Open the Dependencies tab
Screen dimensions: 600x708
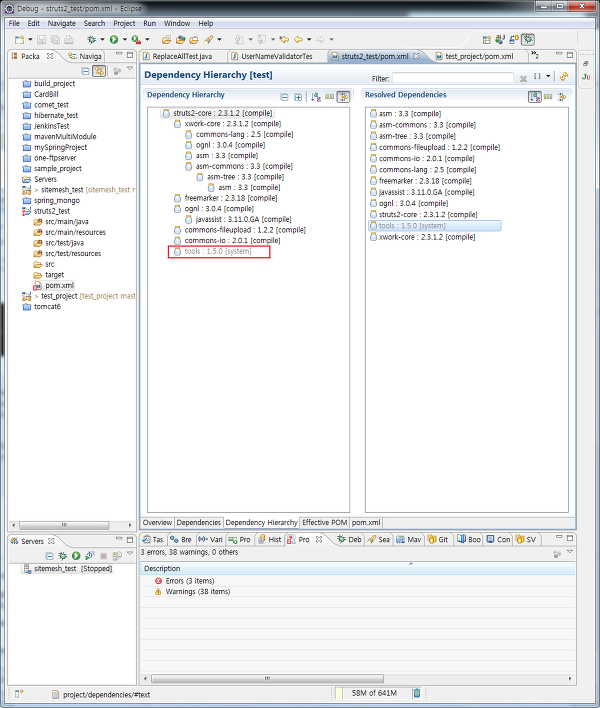pyautogui.click(x=199, y=522)
